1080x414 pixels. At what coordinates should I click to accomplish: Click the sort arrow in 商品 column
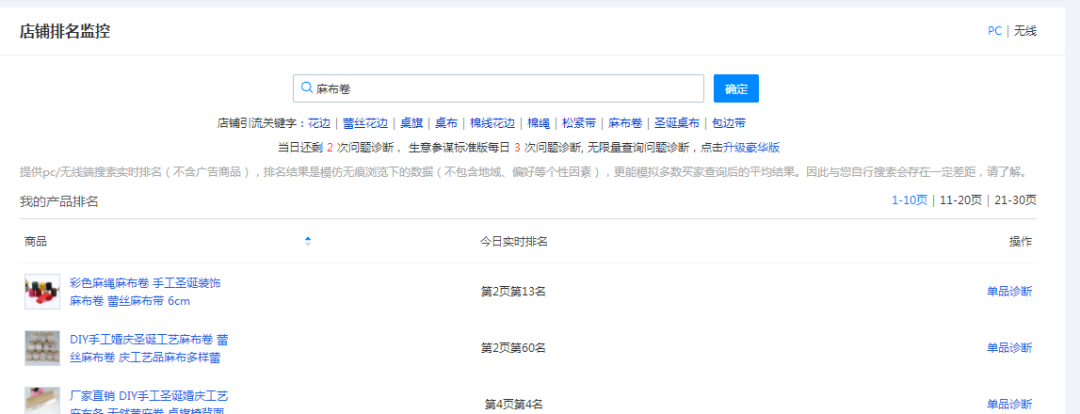(307, 241)
